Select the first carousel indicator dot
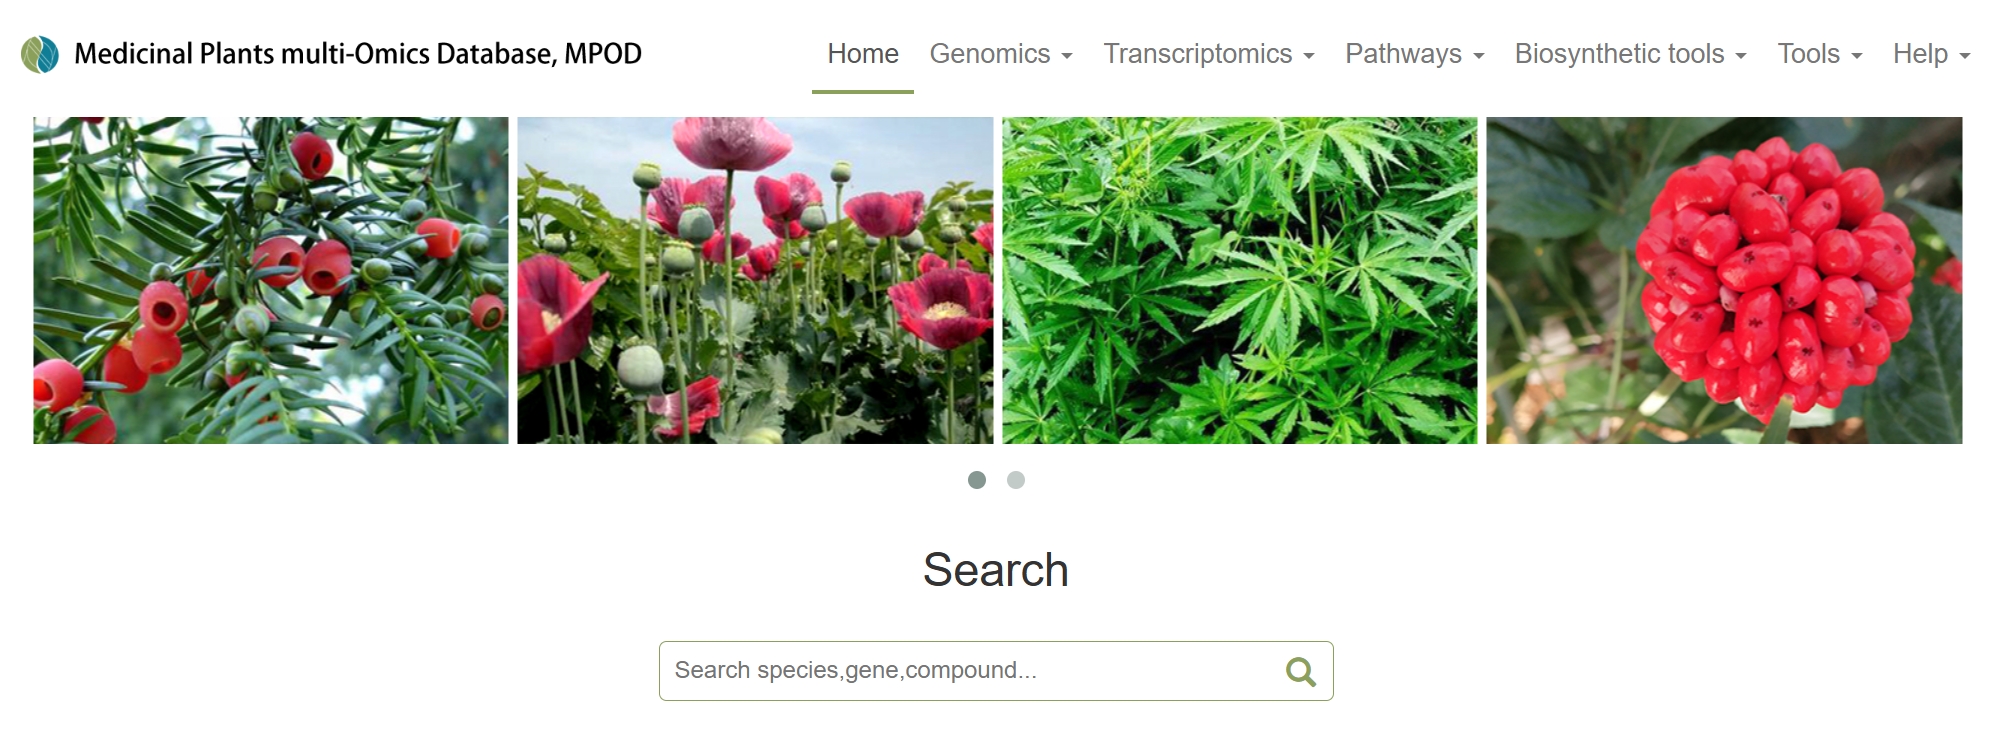1999x748 pixels. click(977, 480)
